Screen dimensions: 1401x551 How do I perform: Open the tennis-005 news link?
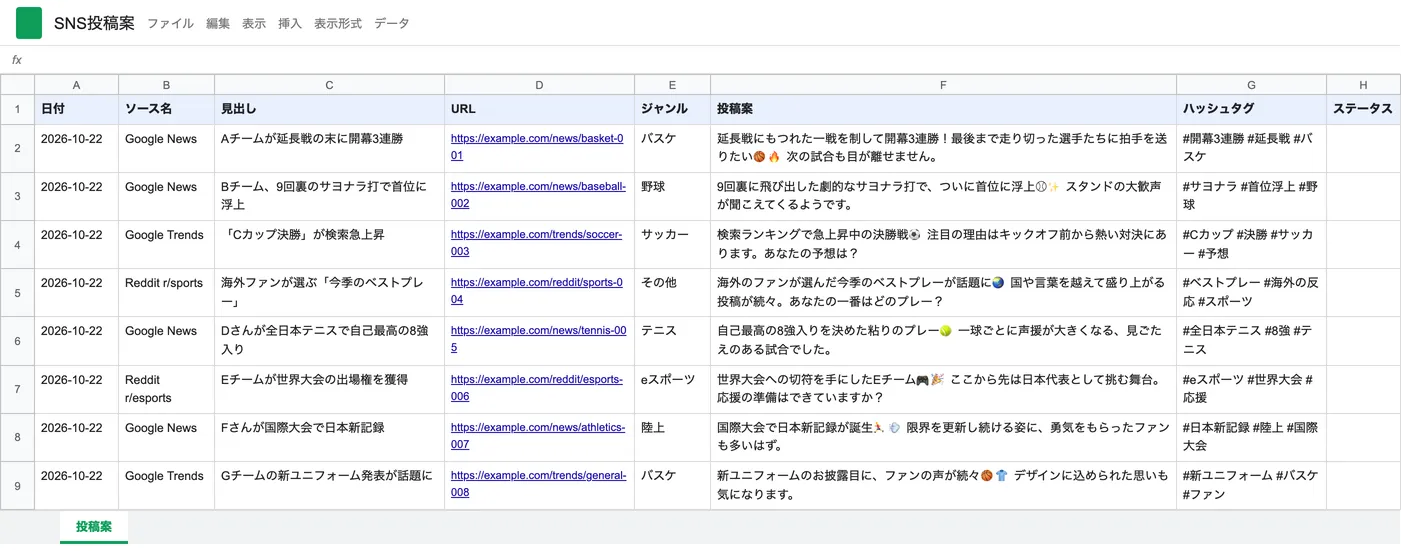538,340
